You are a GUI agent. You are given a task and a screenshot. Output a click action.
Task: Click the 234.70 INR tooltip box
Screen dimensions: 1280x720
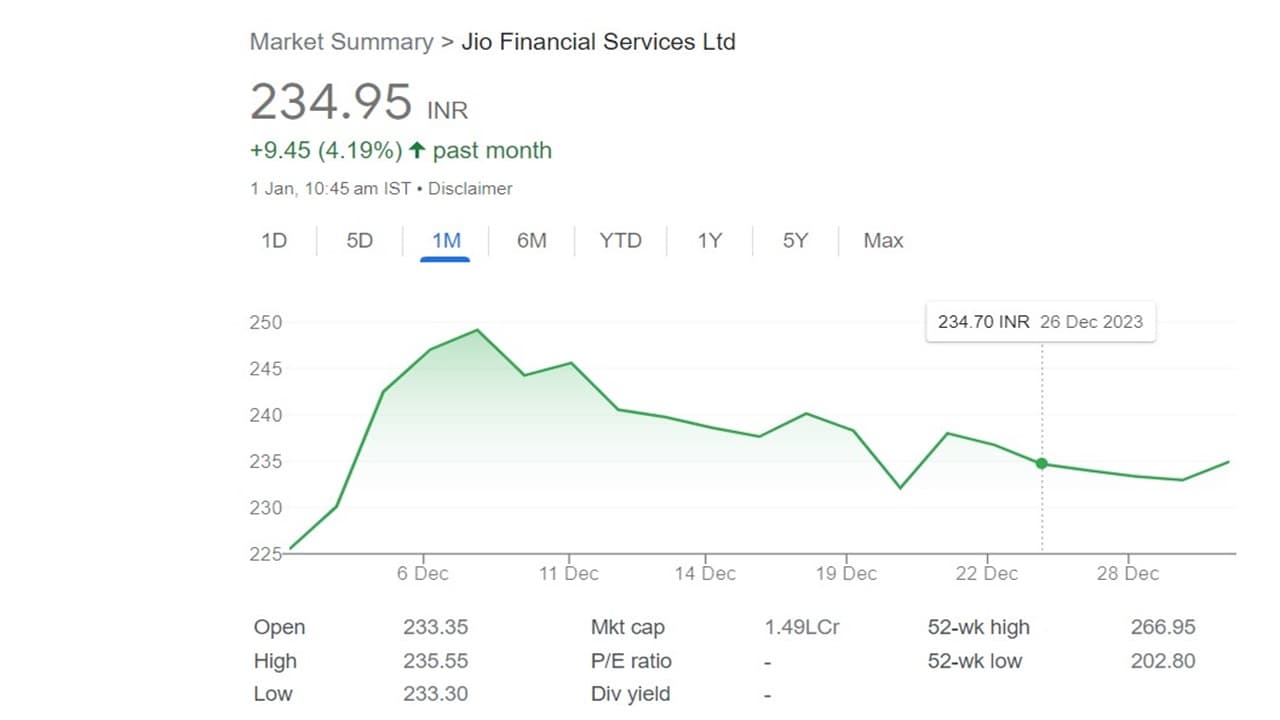1040,322
